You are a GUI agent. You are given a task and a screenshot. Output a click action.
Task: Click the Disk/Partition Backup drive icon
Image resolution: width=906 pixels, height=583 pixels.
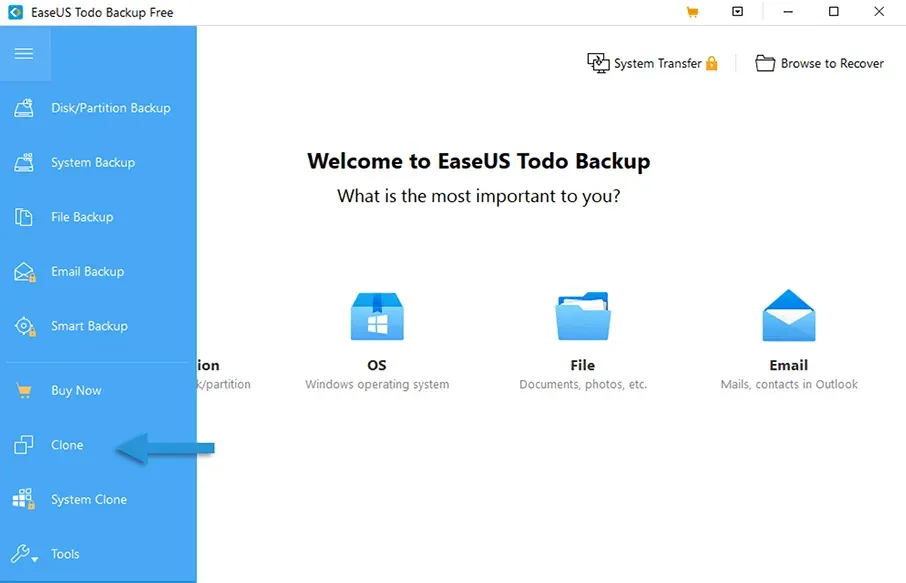tap(24, 108)
